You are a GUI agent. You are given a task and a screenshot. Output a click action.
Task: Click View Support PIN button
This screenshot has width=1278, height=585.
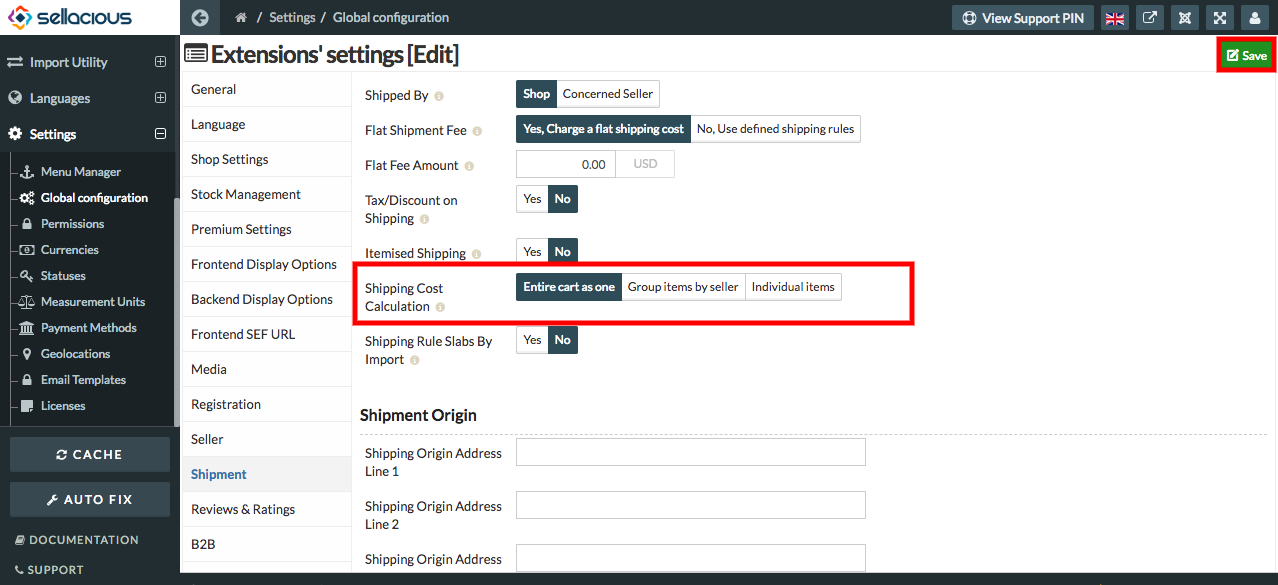[x=1023, y=18]
